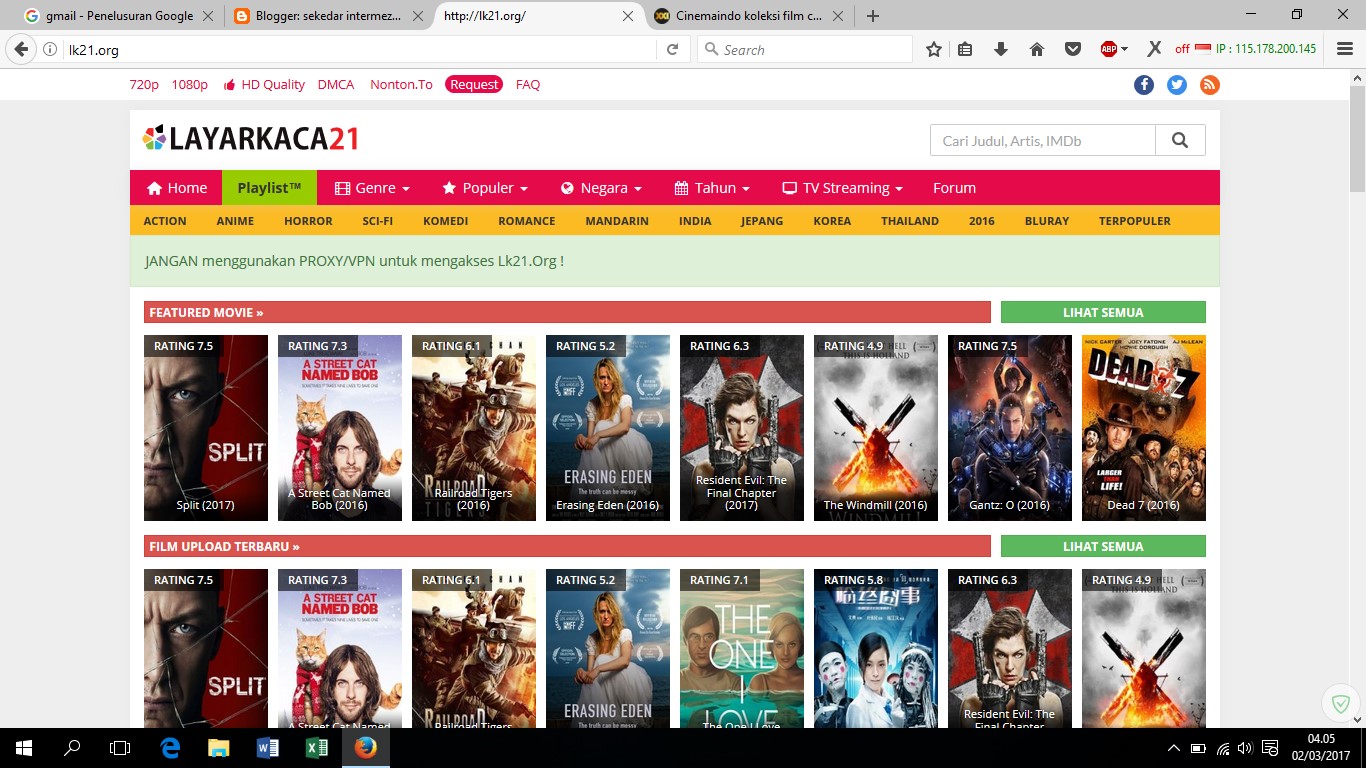Expand the Populer dropdown menu
The height and width of the screenshot is (768, 1366).
[x=485, y=188]
